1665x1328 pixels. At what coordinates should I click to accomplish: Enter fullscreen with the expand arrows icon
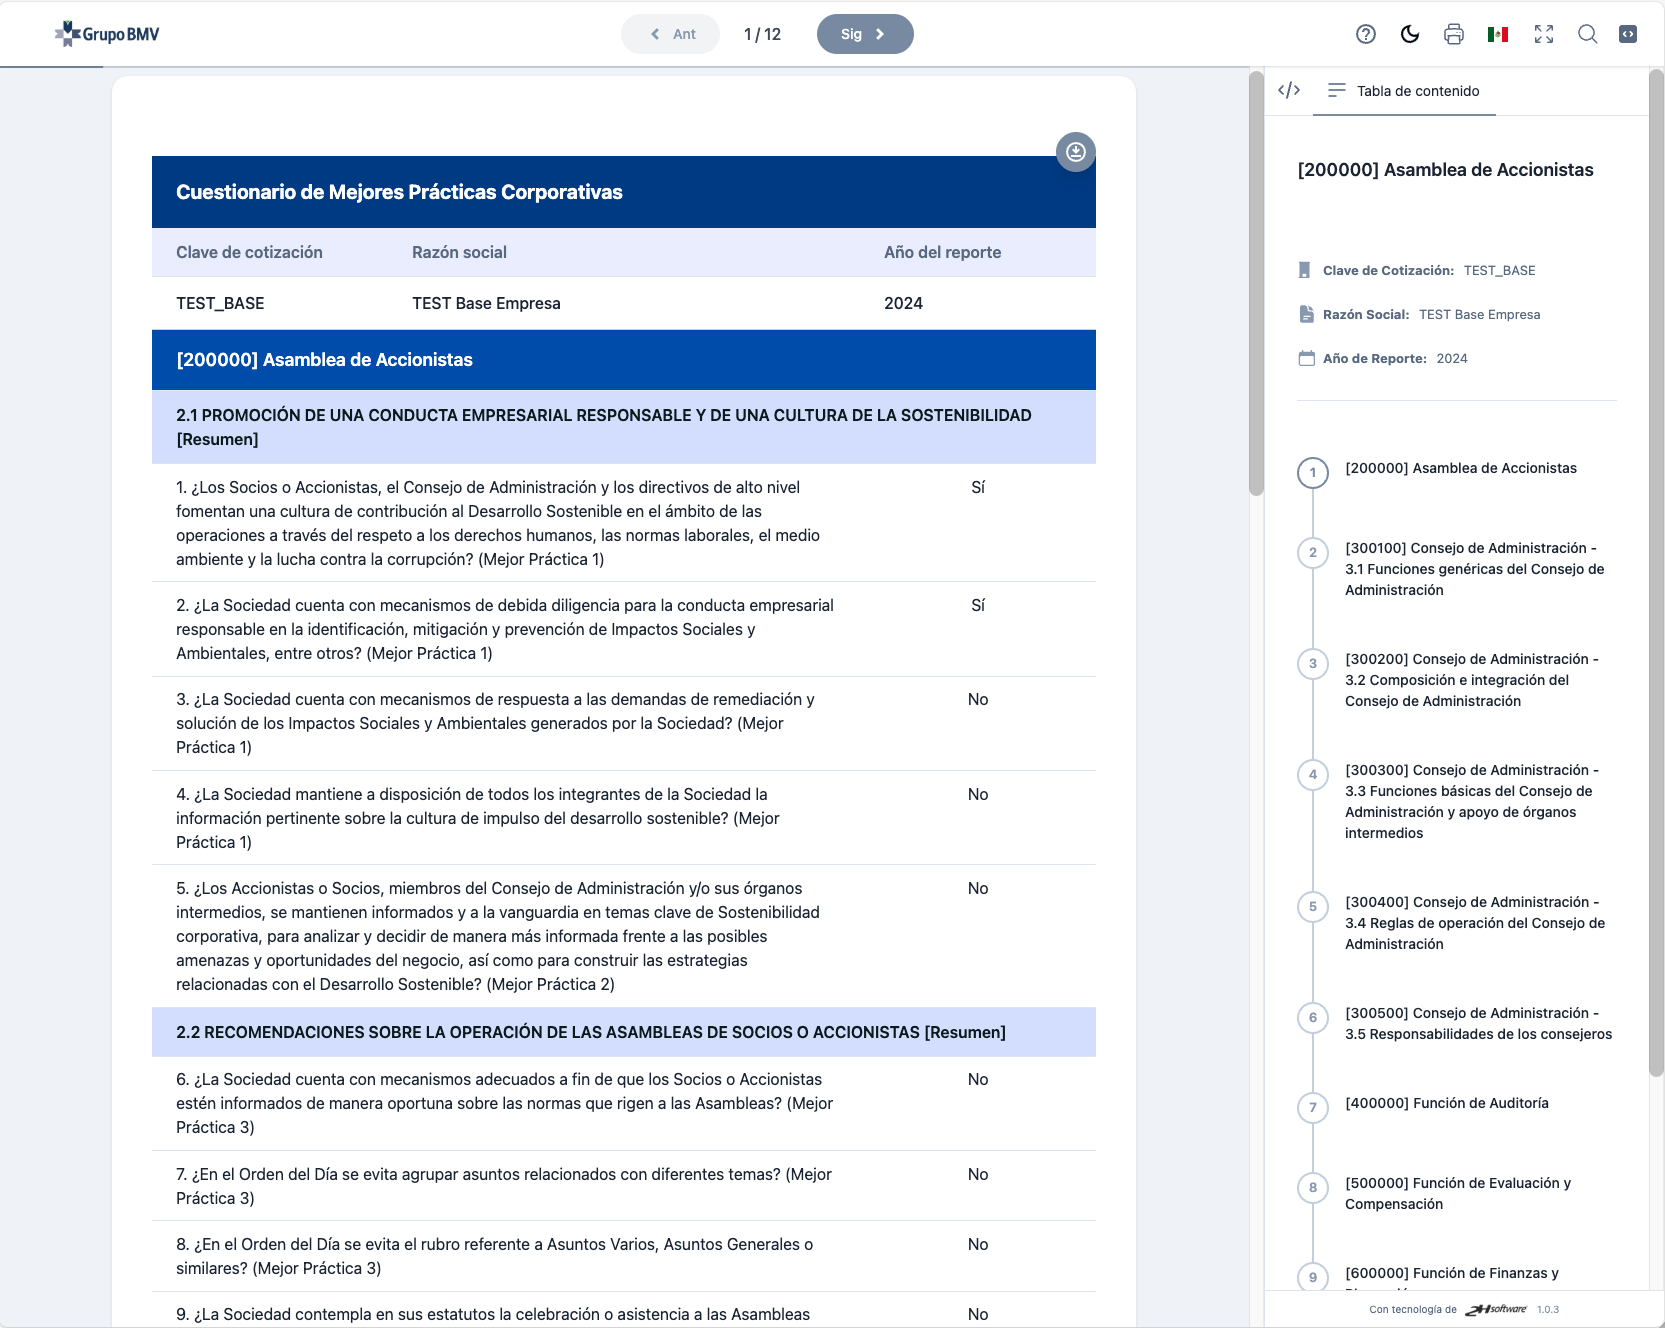1543,33
